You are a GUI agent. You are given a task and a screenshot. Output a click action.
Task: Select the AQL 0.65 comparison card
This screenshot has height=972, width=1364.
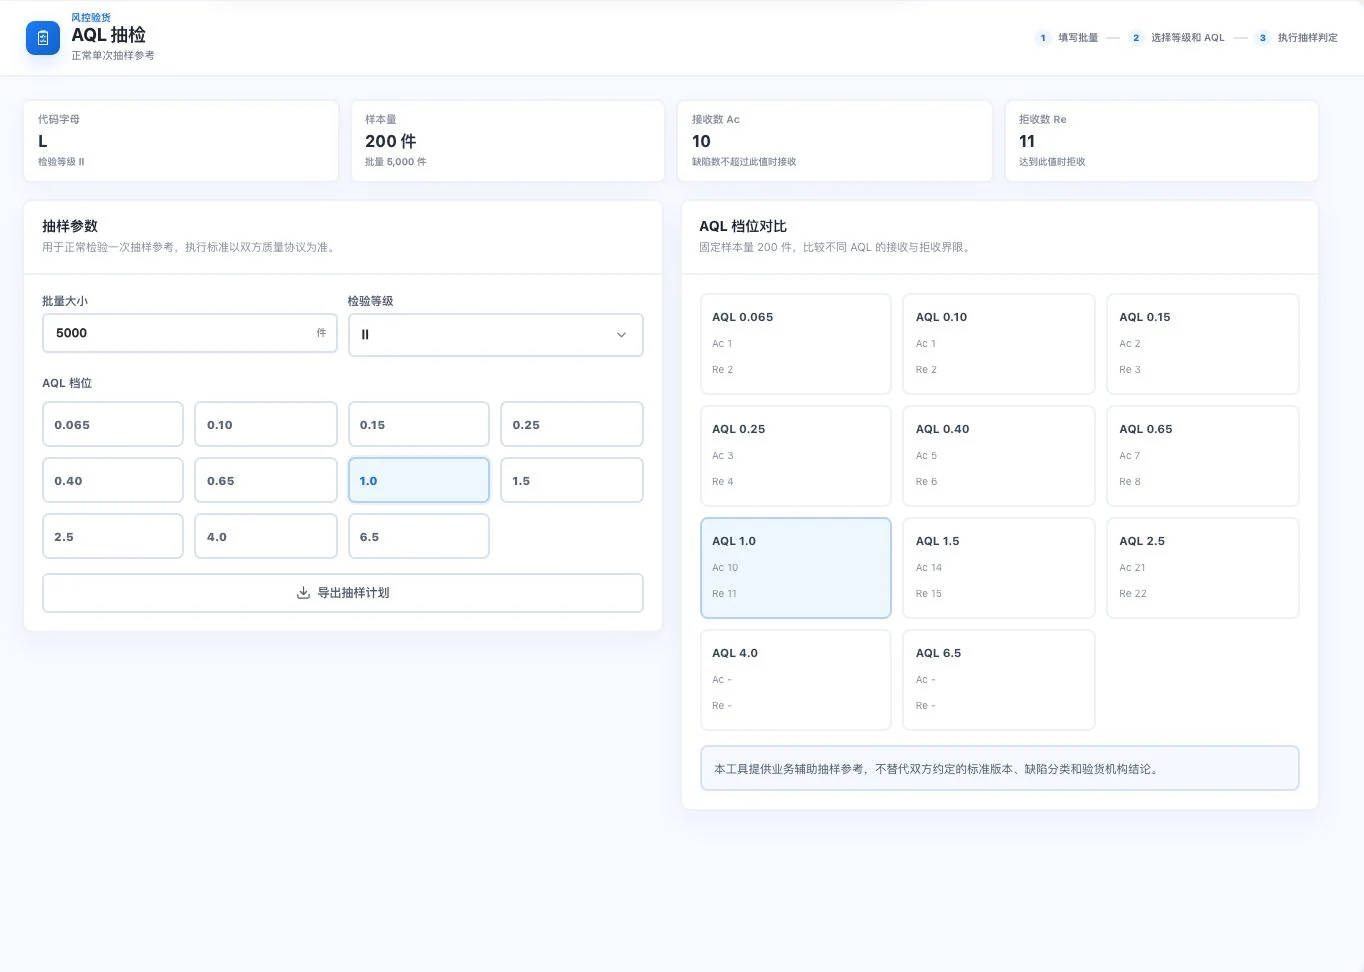point(1203,456)
